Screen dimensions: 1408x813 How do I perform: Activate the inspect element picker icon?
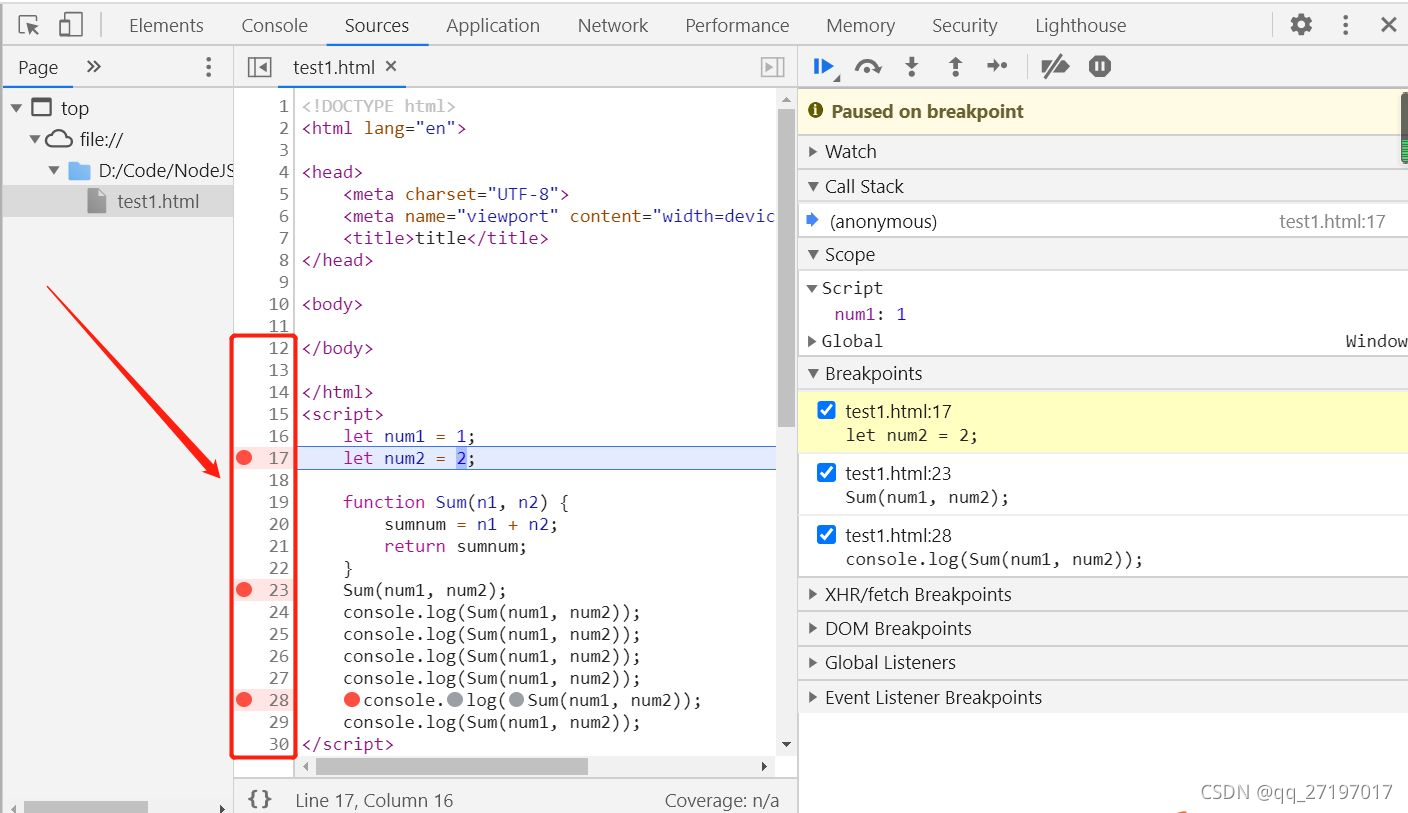[x=29, y=25]
